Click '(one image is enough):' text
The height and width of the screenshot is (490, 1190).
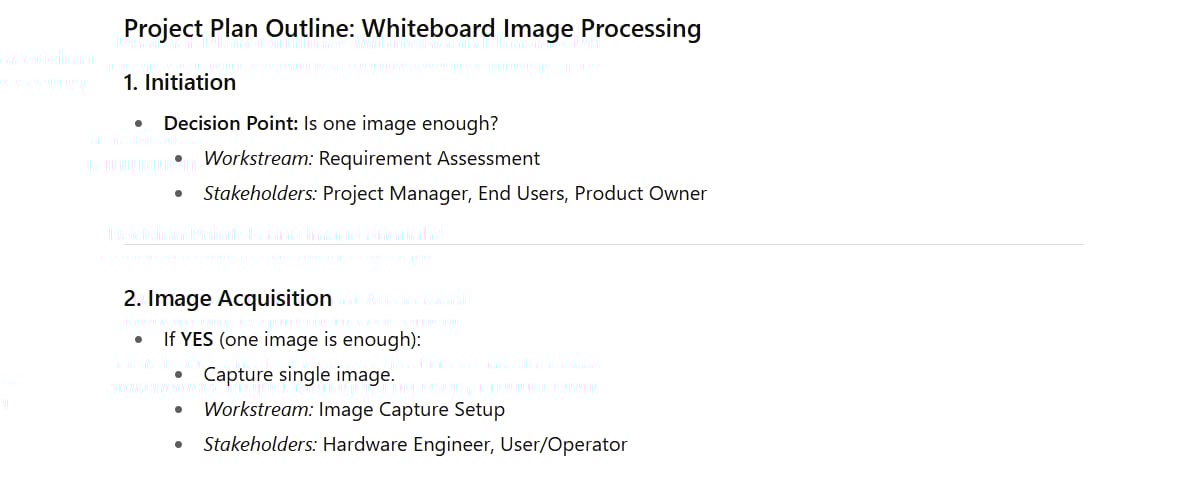tap(320, 339)
